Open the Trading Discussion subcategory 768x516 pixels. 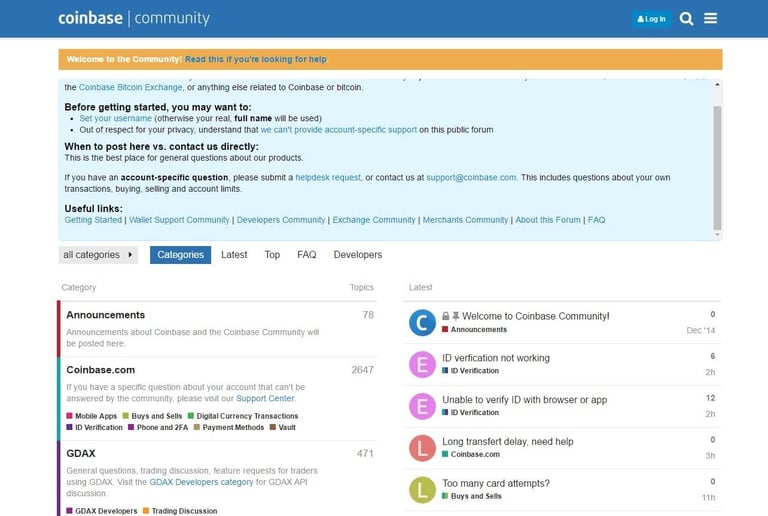pyautogui.click(x=180, y=511)
